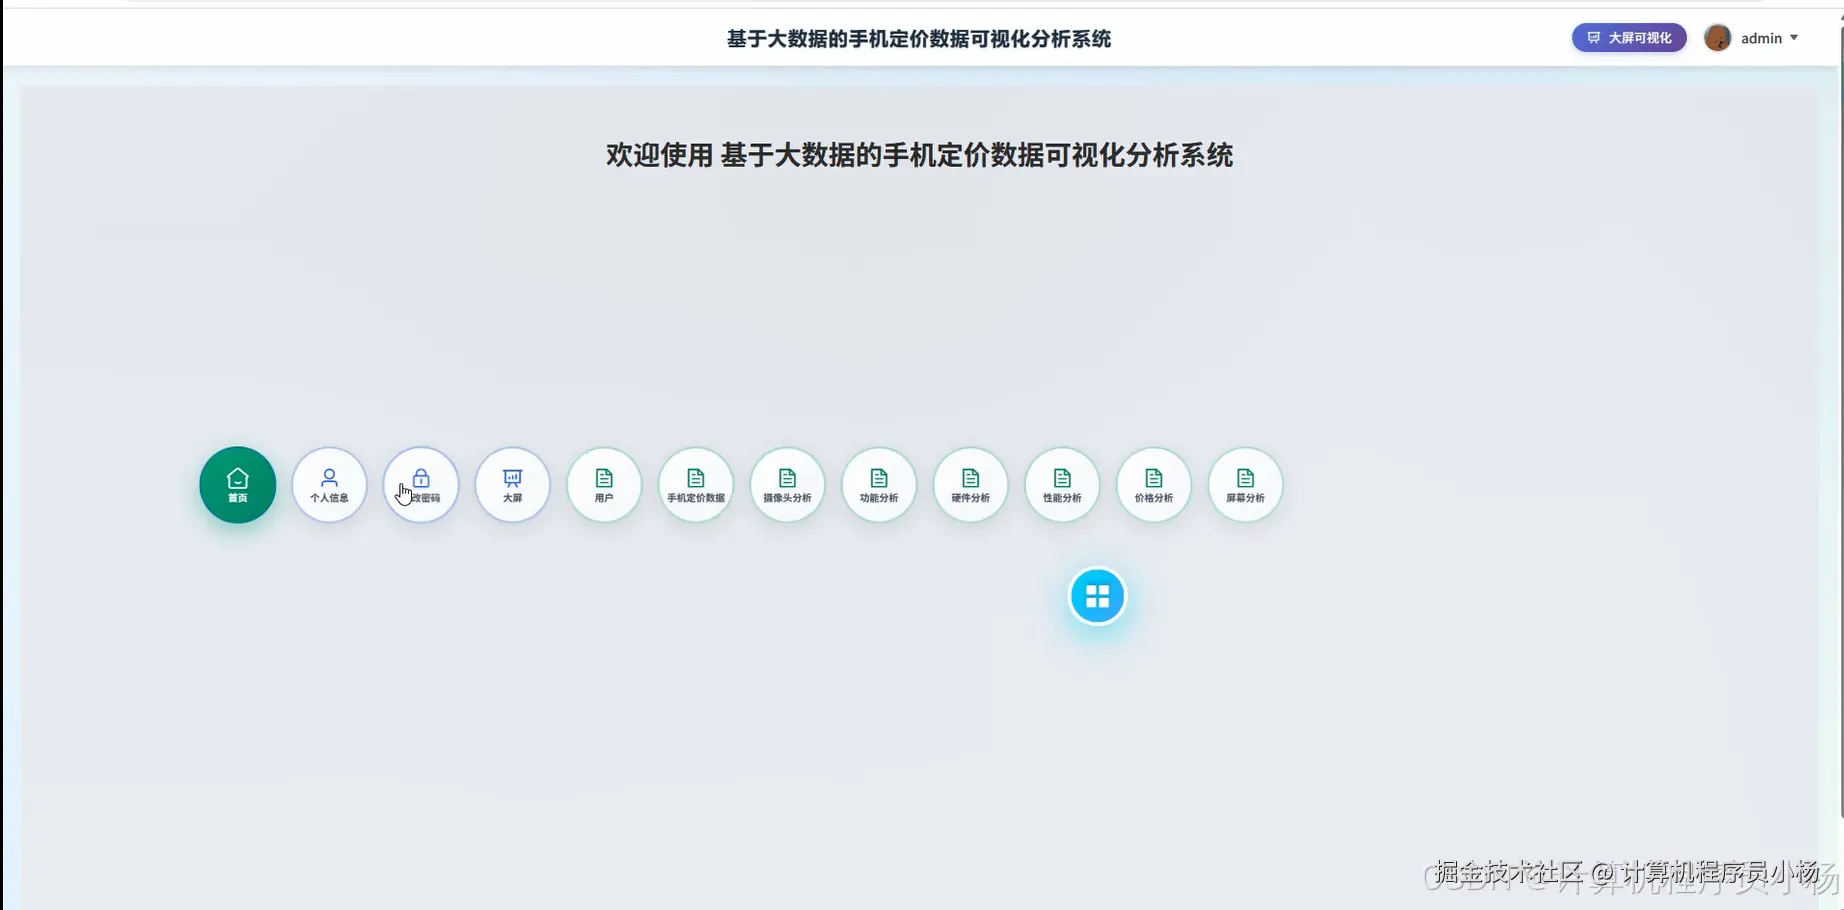Click the 改密码 change password icon

click(420, 485)
